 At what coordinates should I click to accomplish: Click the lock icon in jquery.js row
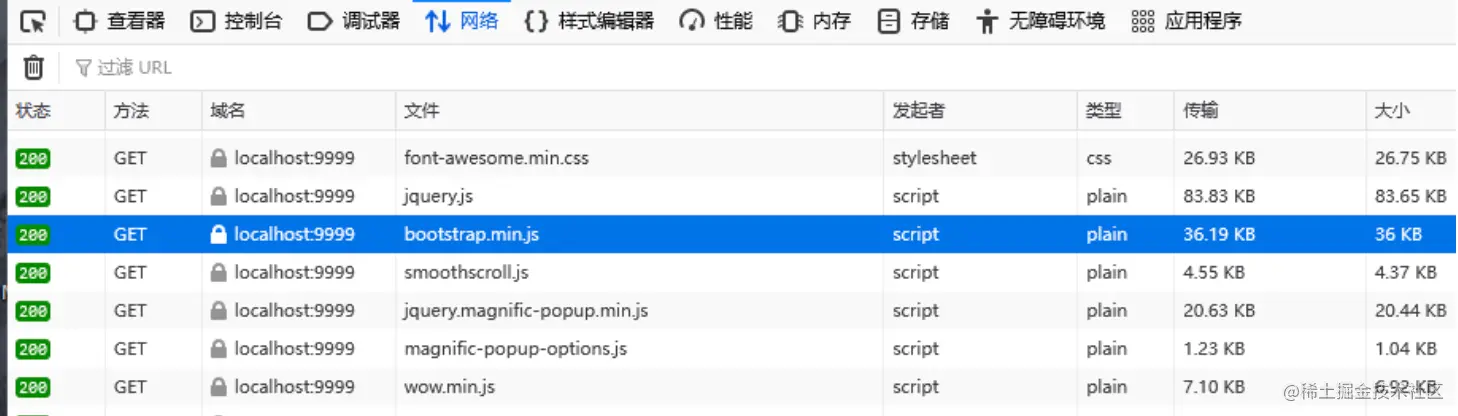[x=218, y=196]
